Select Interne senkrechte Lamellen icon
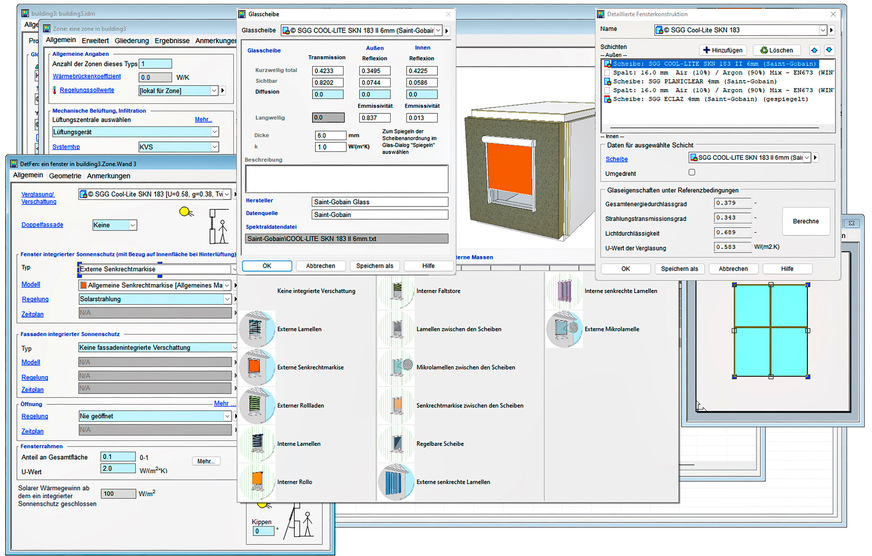 coord(564,291)
